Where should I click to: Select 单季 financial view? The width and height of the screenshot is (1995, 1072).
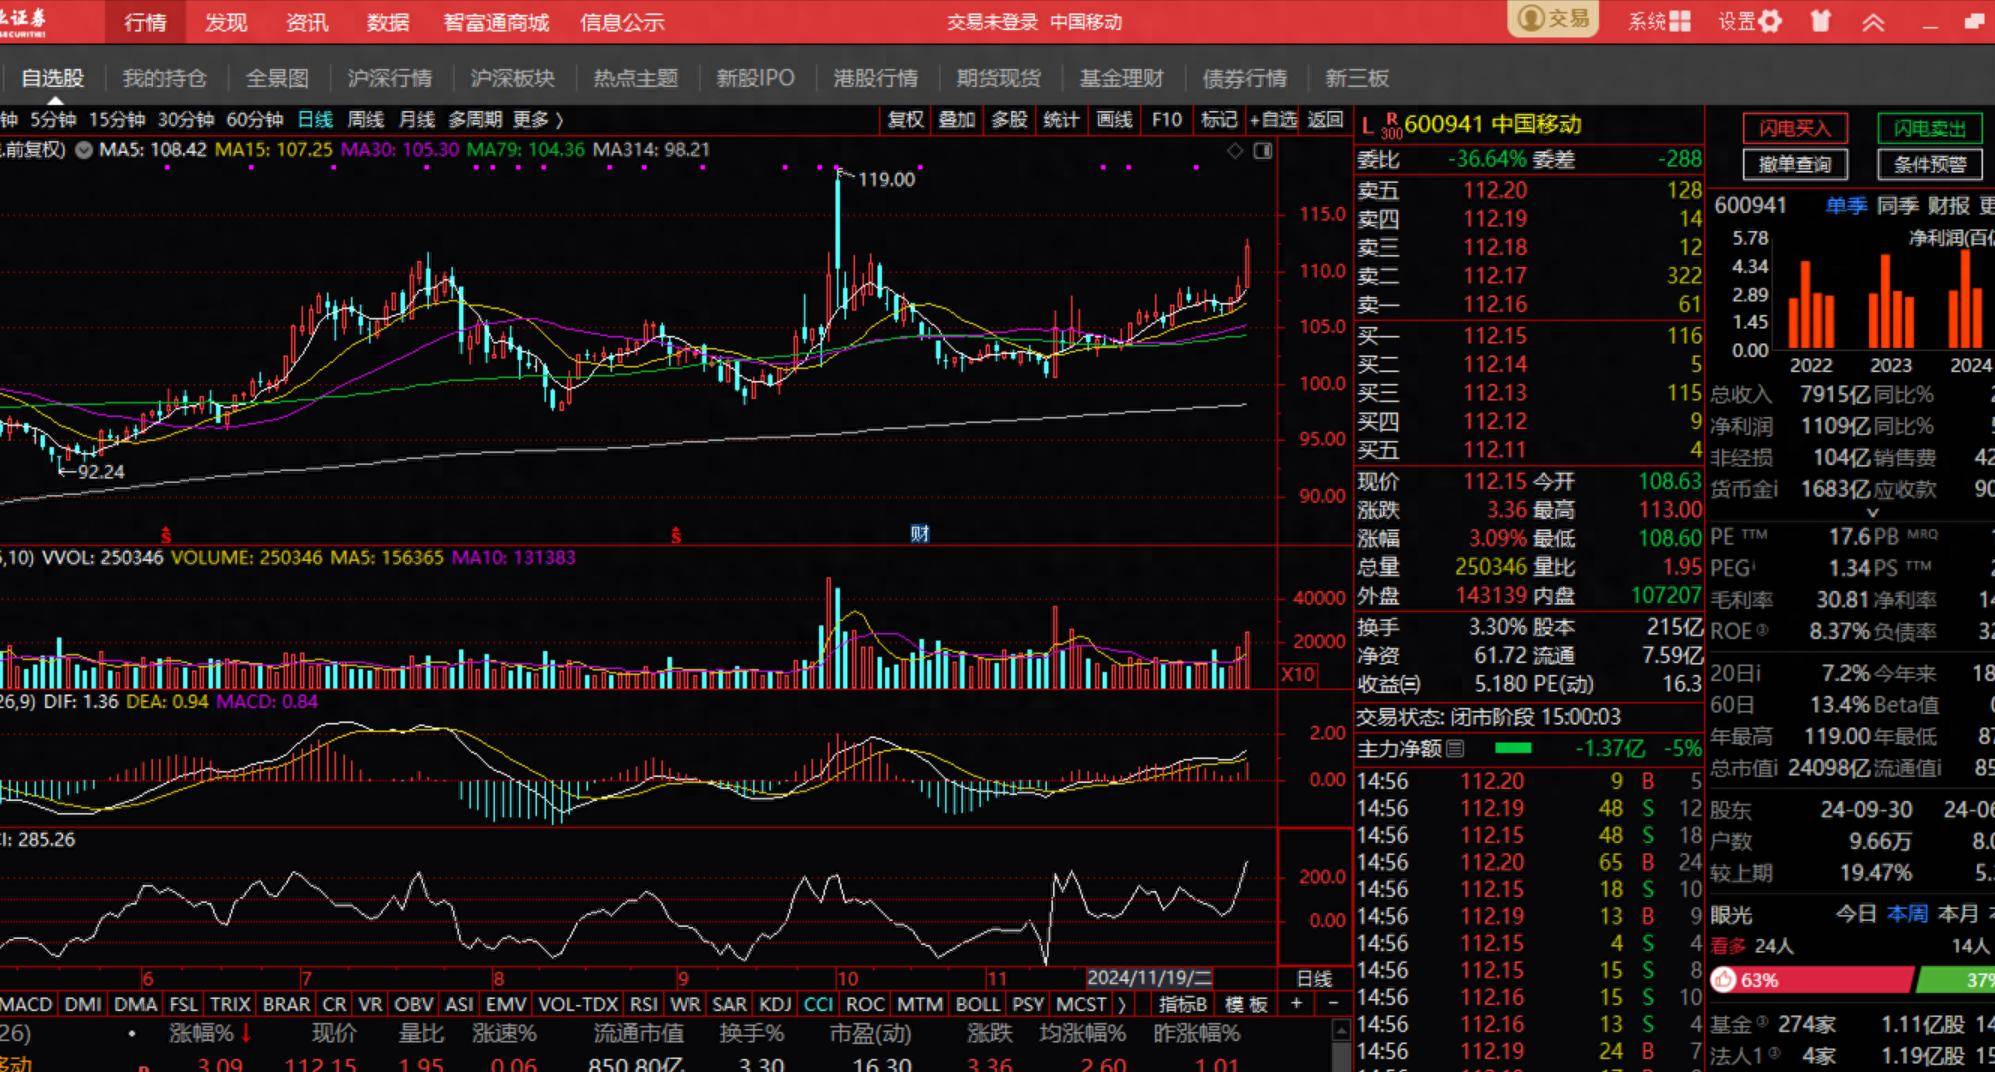click(x=1846, y=206)
